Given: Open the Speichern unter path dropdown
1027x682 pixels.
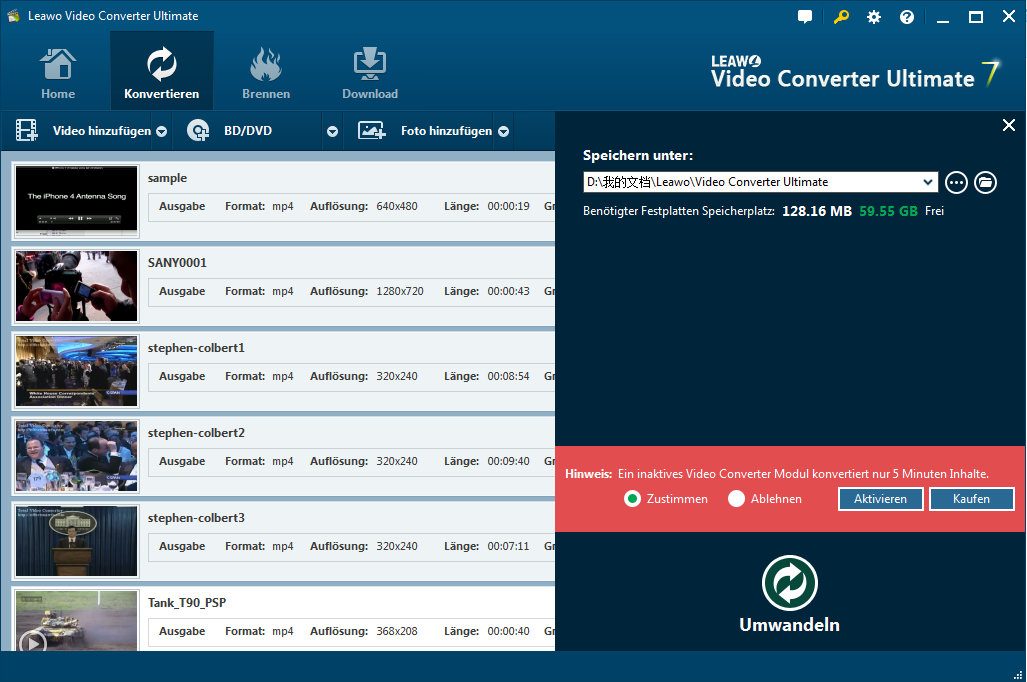Looking at the screenshot, I should 928,182.
